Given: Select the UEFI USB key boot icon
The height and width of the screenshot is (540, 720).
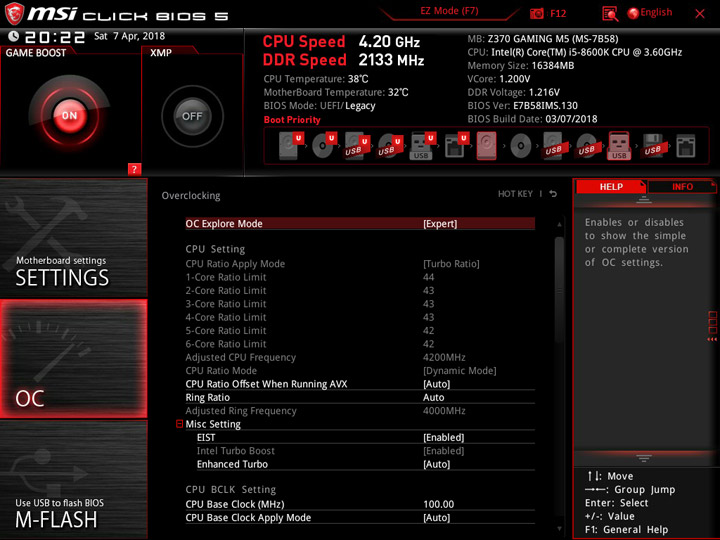Looking at the screenshot, I should tap(422, 146).
